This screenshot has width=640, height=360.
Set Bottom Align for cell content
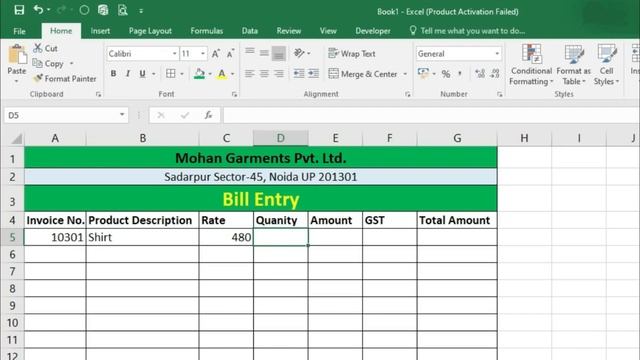[279, 53]
